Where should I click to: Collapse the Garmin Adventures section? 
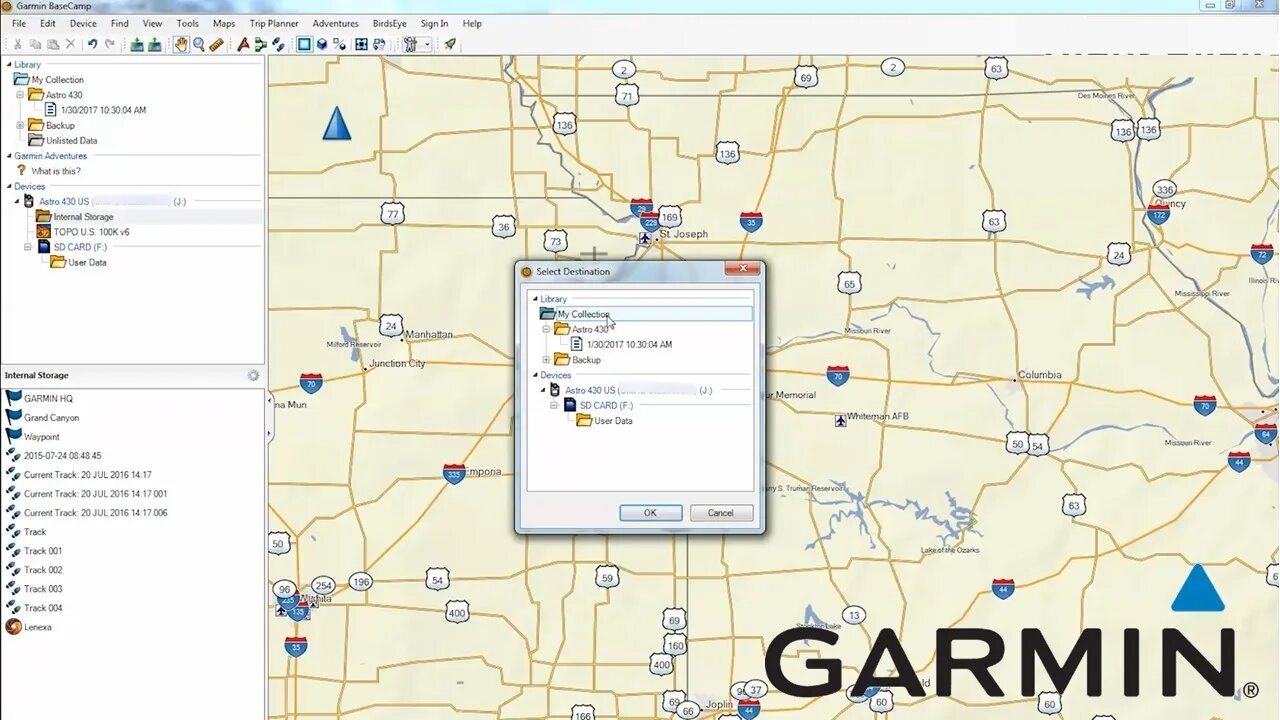pyautogui.click(x=8, y=156)
